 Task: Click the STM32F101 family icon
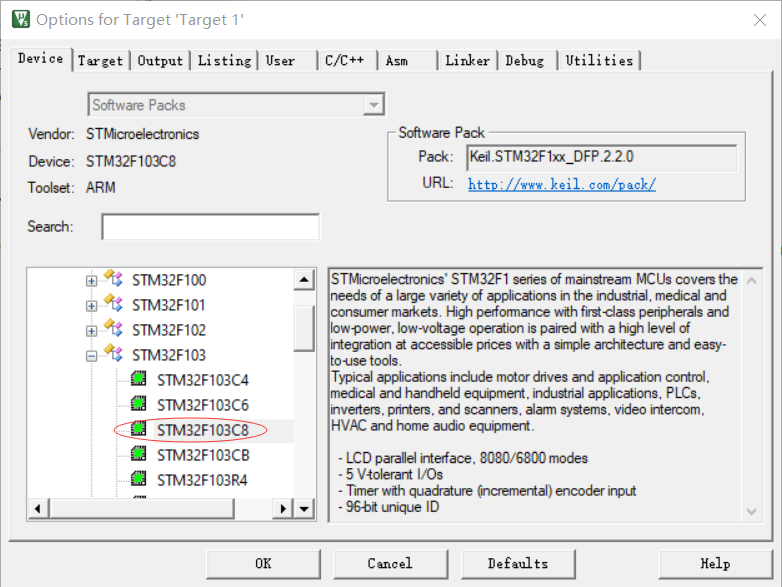114,303
